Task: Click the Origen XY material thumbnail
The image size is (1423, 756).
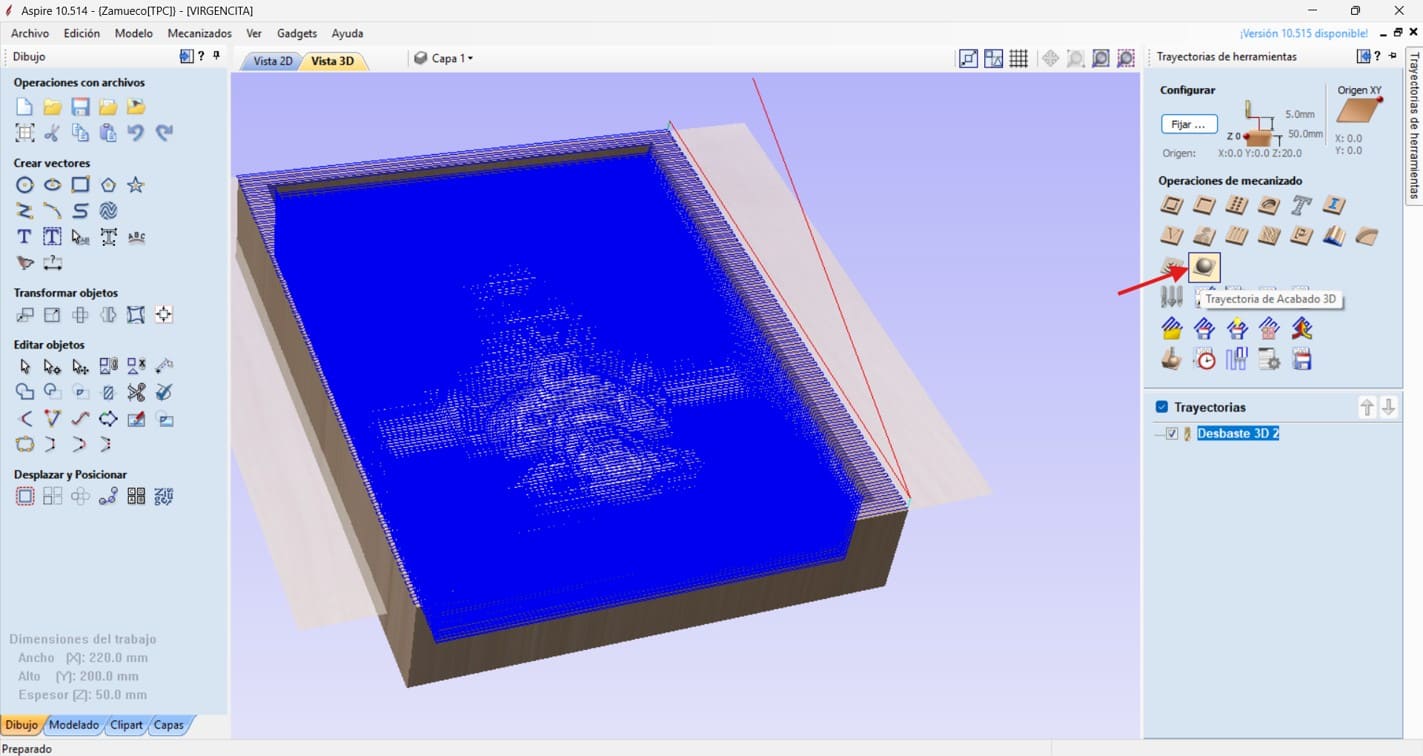Action: [1359, 111]
